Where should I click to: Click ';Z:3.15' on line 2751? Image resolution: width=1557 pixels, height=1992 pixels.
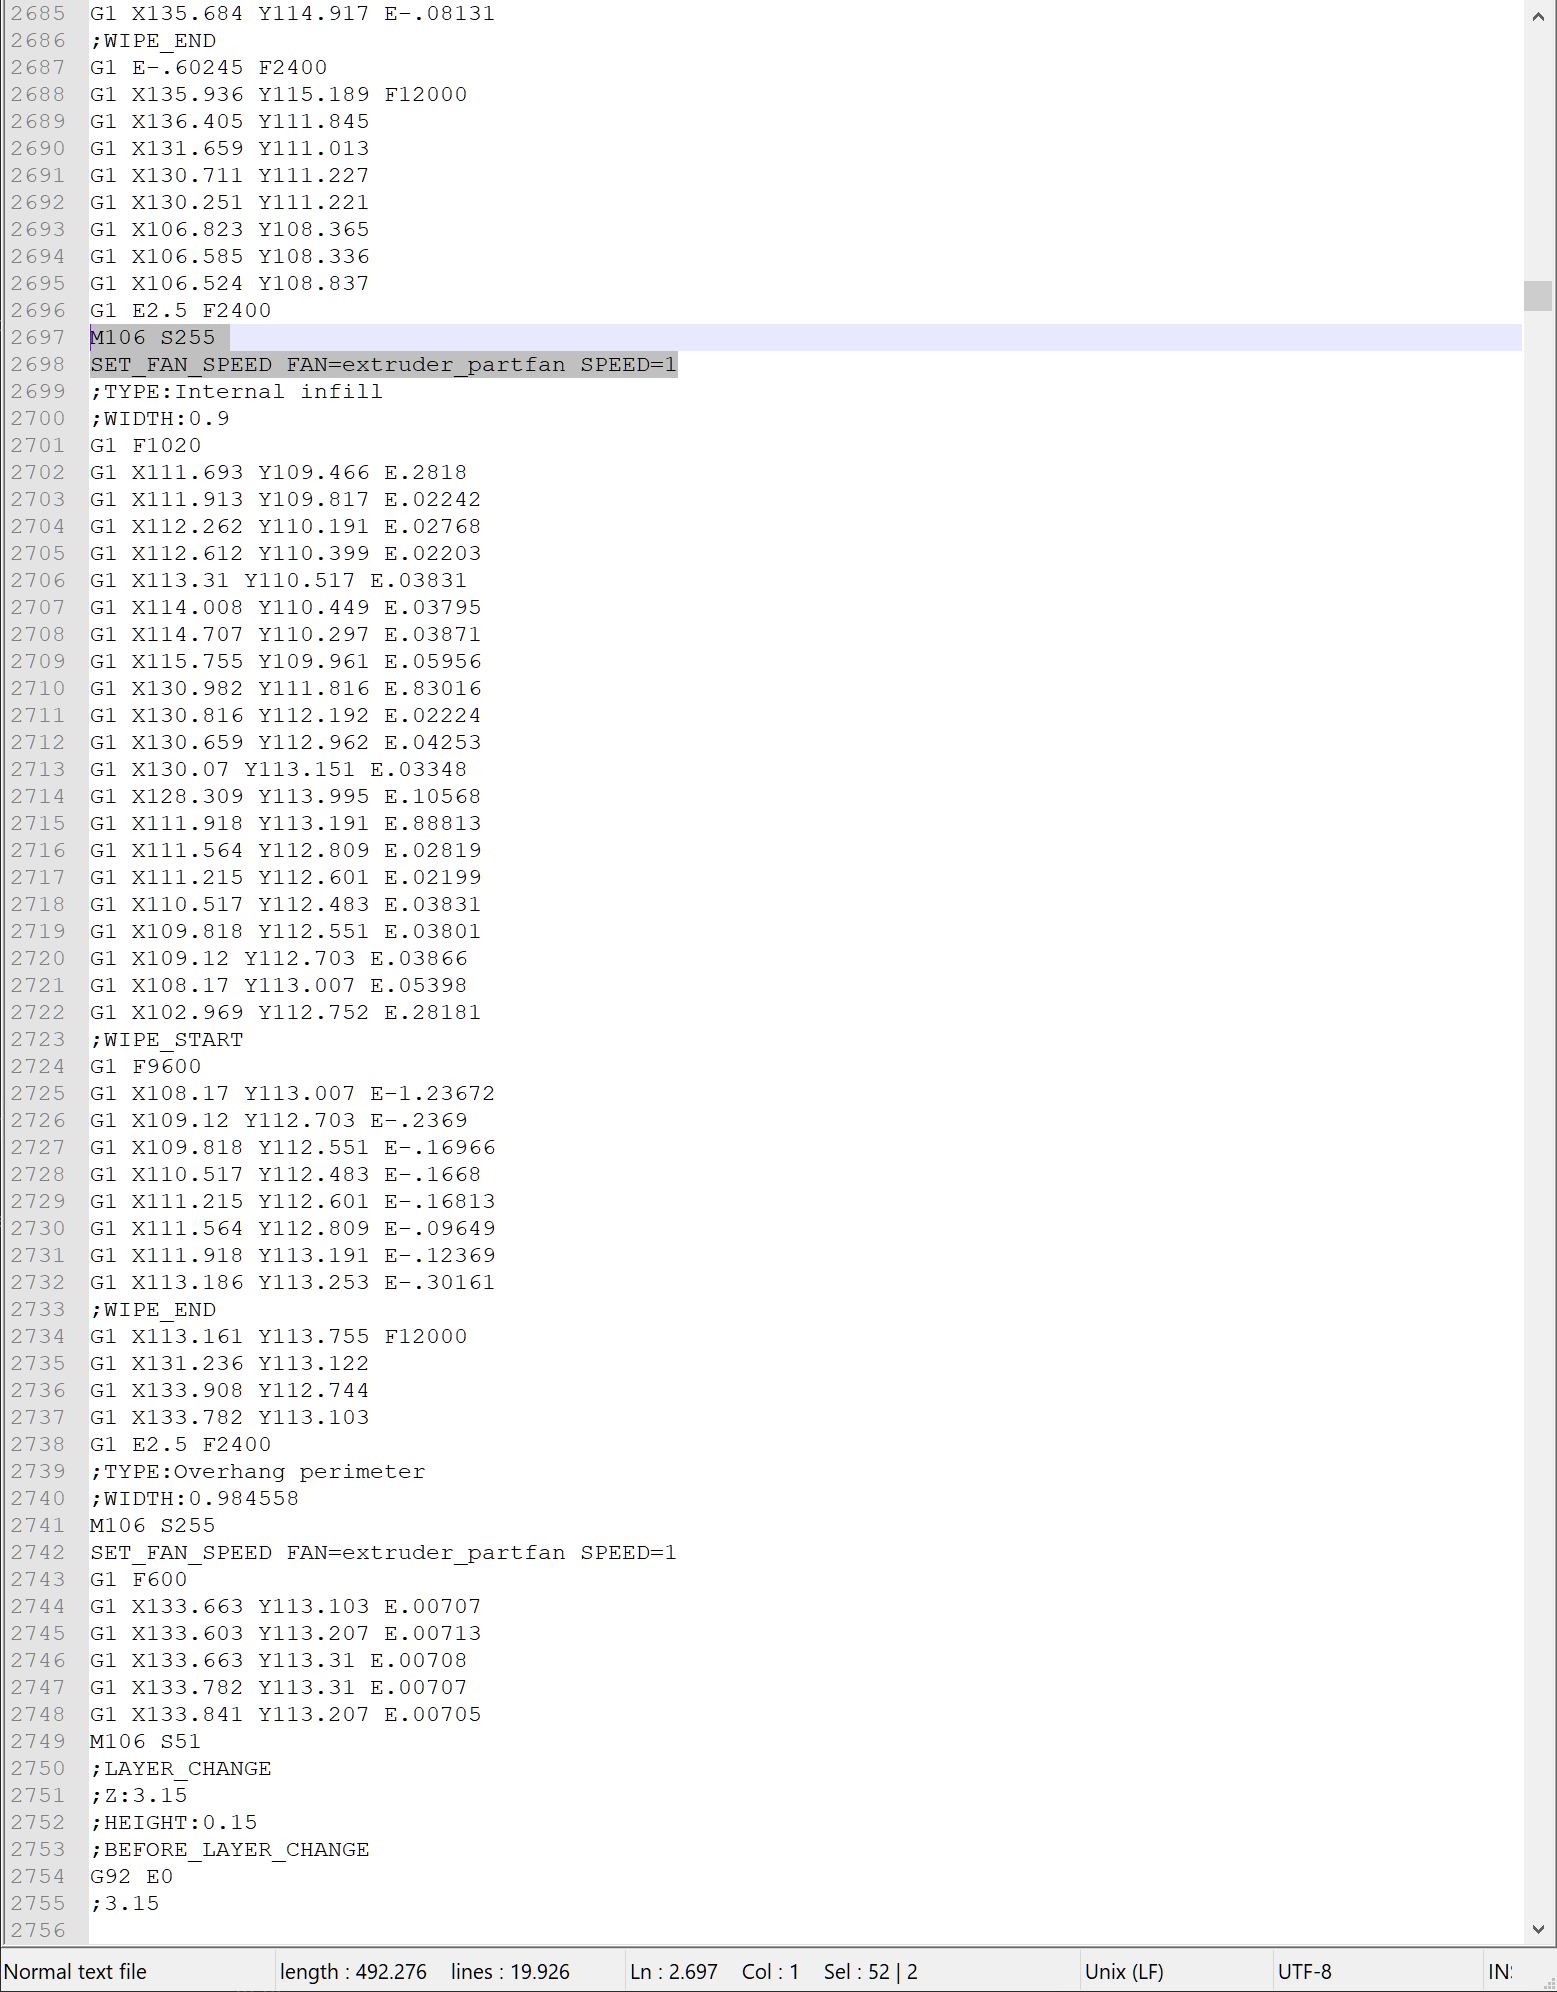(x=138, y=1795)
